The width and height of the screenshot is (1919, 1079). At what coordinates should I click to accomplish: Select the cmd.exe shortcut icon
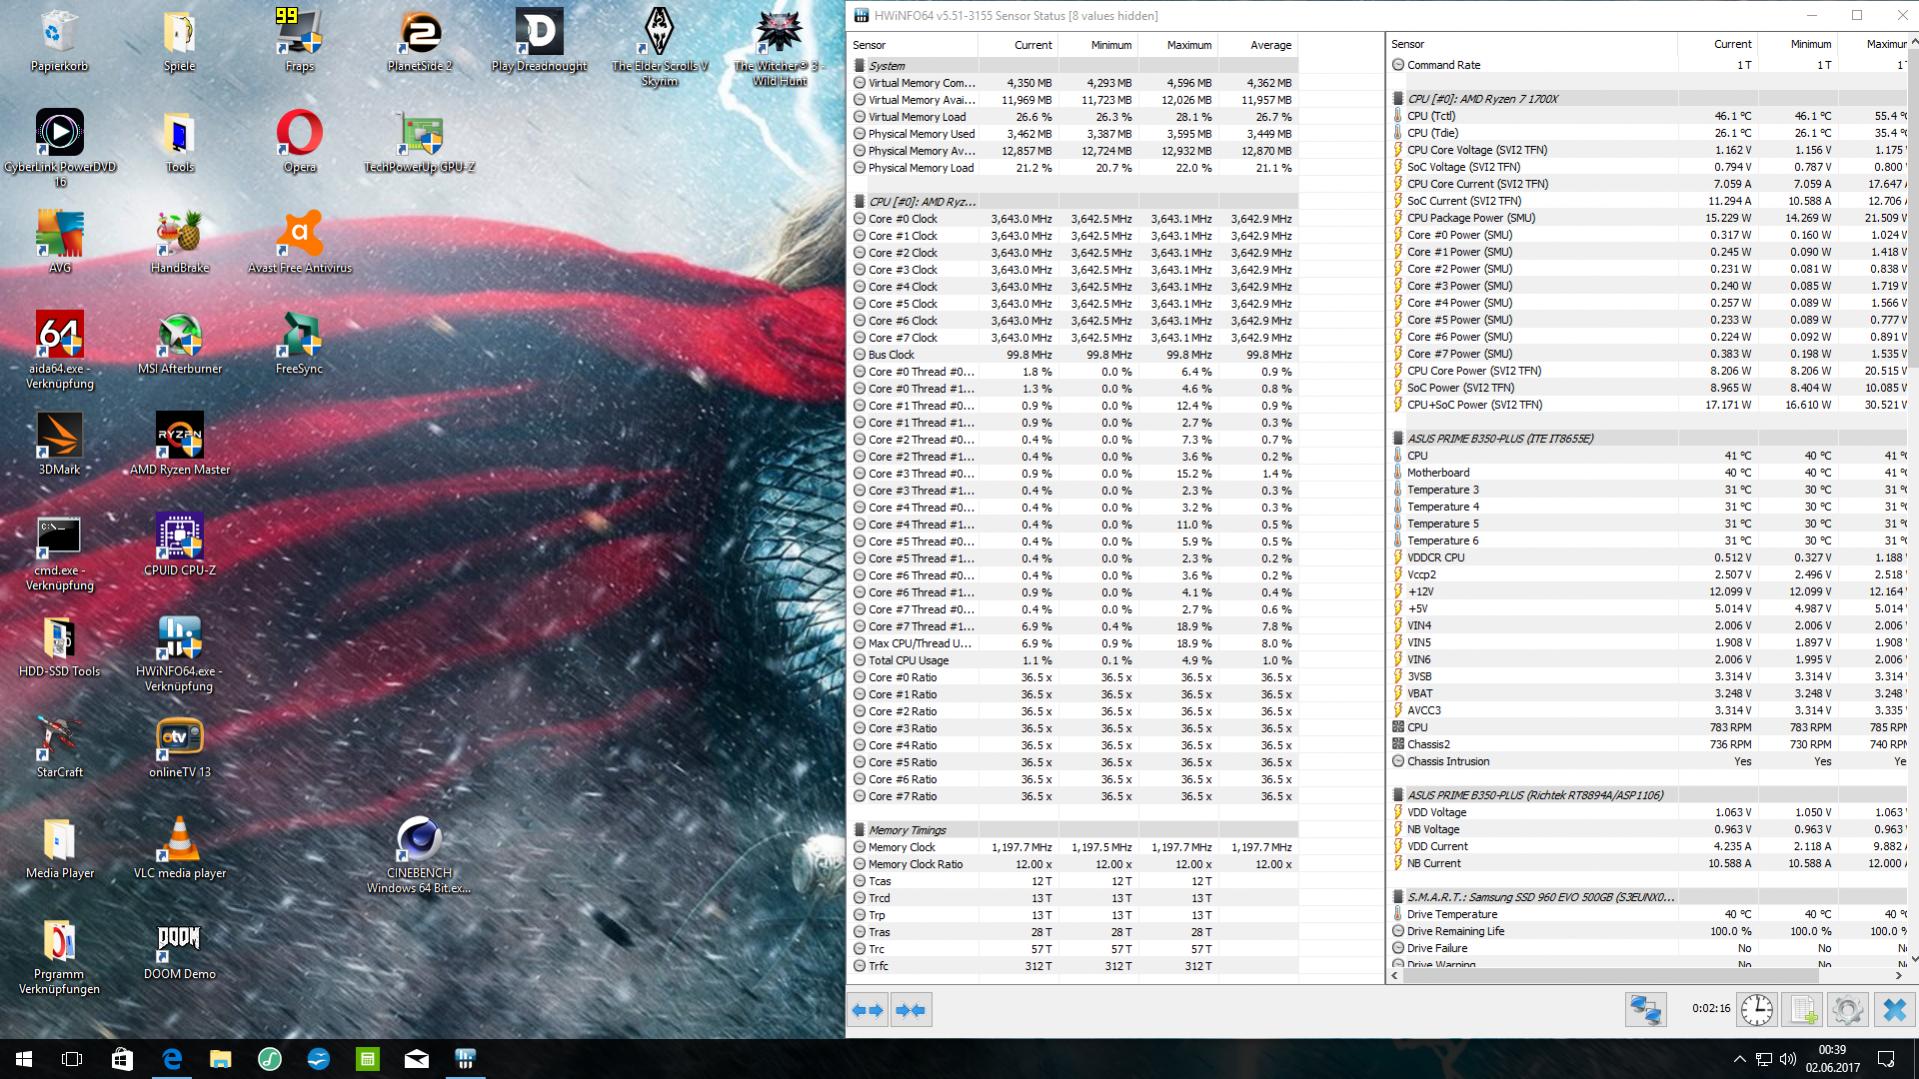pyautogui.click(x=59, y=552)
